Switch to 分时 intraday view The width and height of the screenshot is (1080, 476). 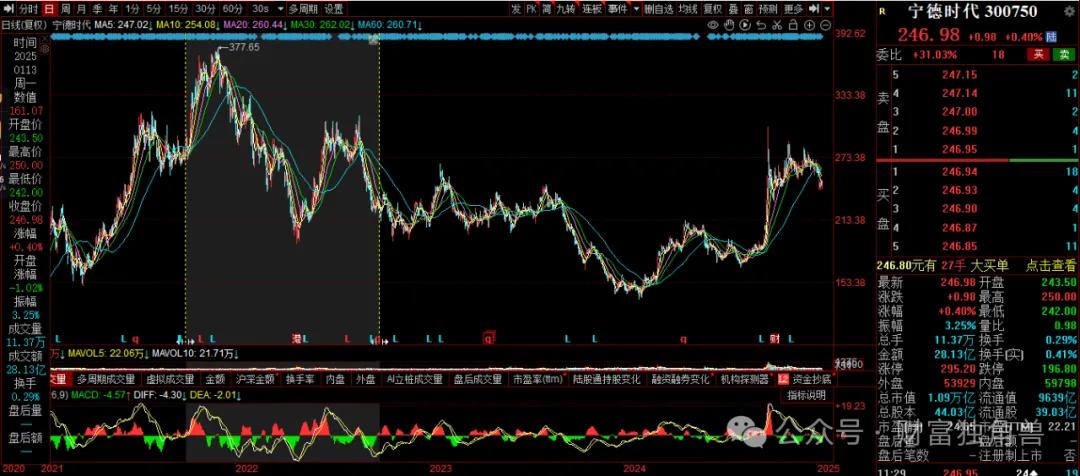pos(28,9)
